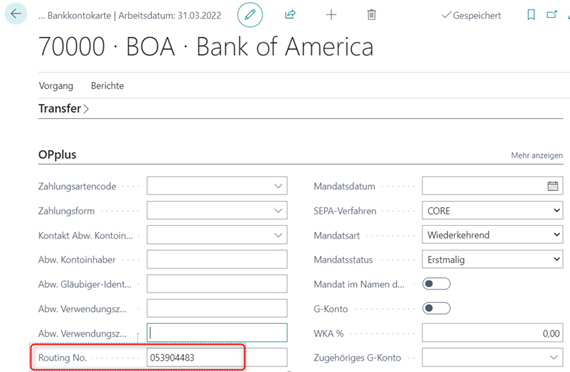
Task: Open Zugehöriges G-Konto dropdown
Action: (493, 357)
